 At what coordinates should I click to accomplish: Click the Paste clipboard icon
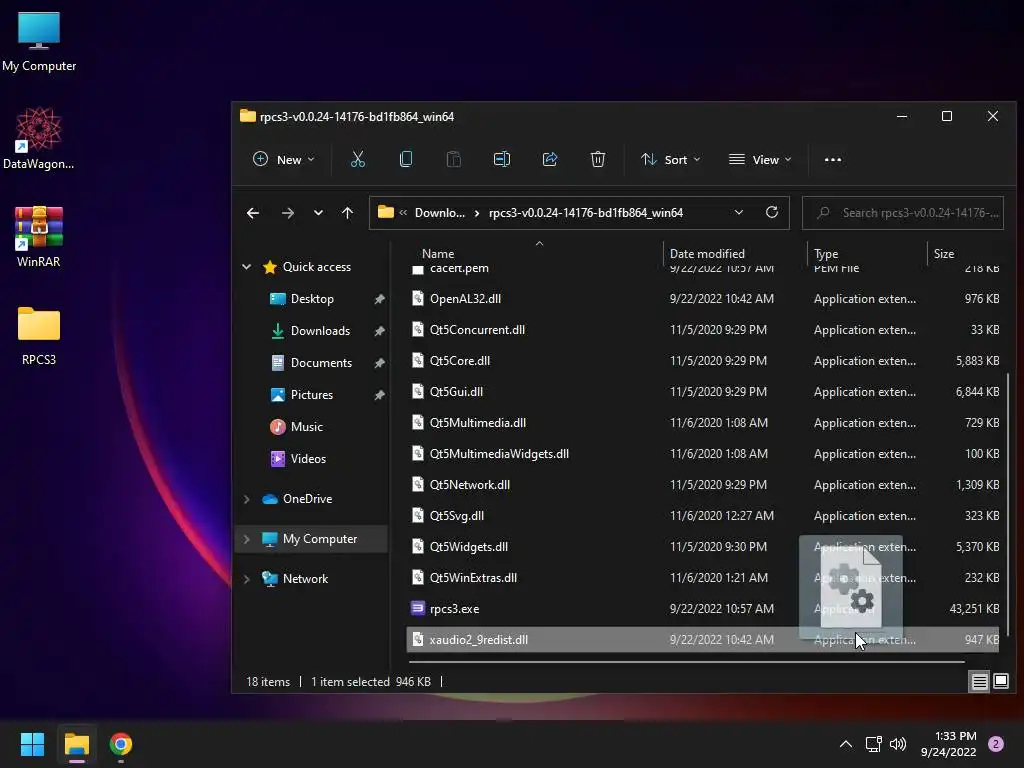click(453, 159)
